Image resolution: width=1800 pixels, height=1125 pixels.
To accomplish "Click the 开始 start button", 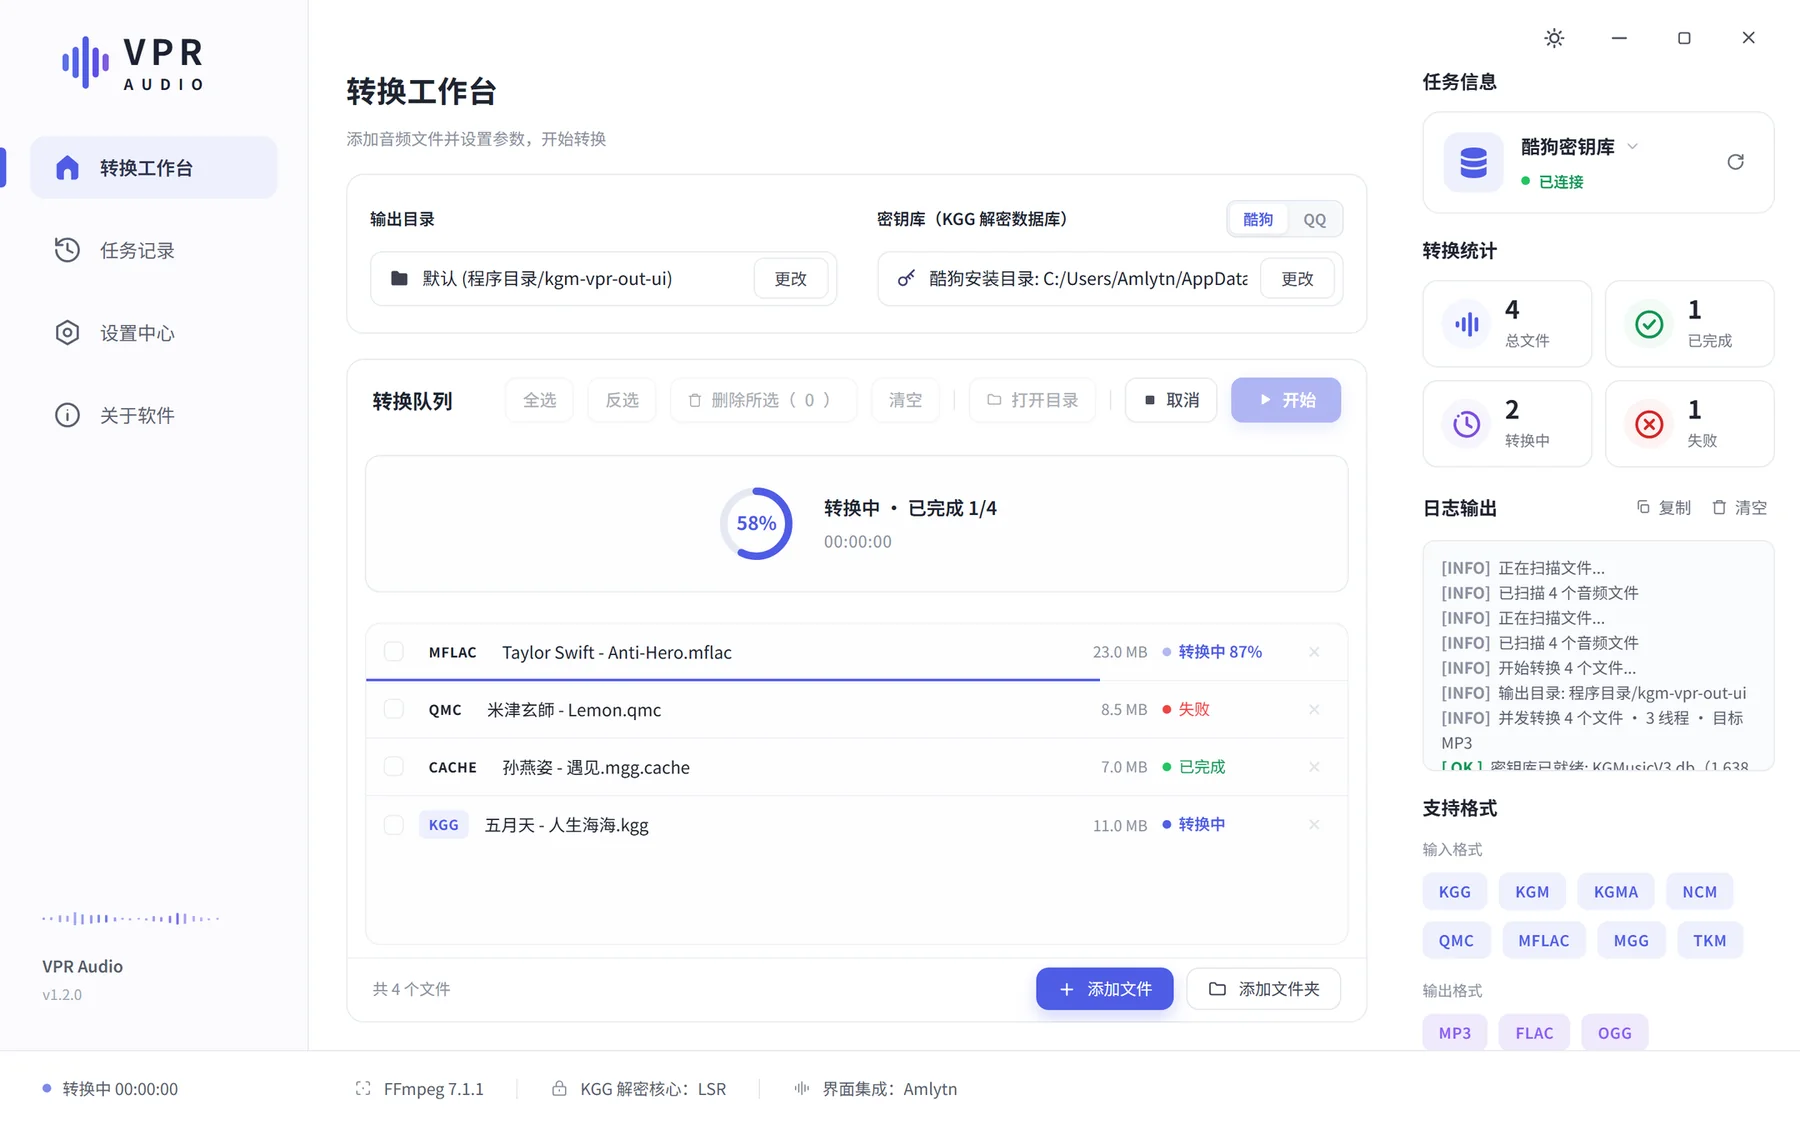I will 1286,400.
